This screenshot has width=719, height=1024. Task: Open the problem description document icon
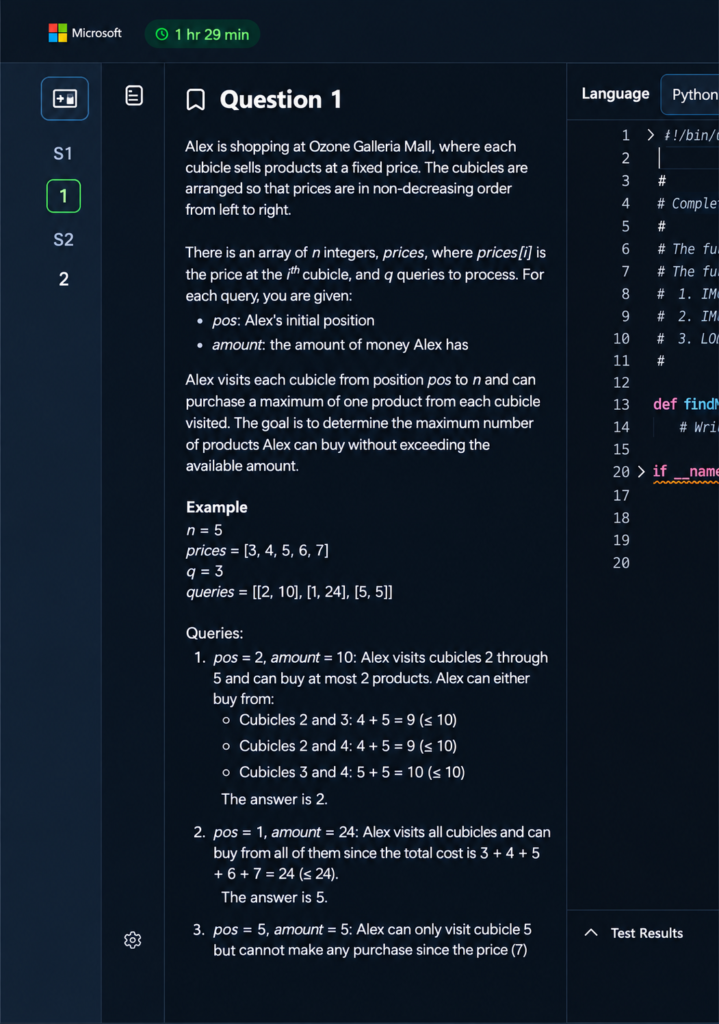point(134,95)
